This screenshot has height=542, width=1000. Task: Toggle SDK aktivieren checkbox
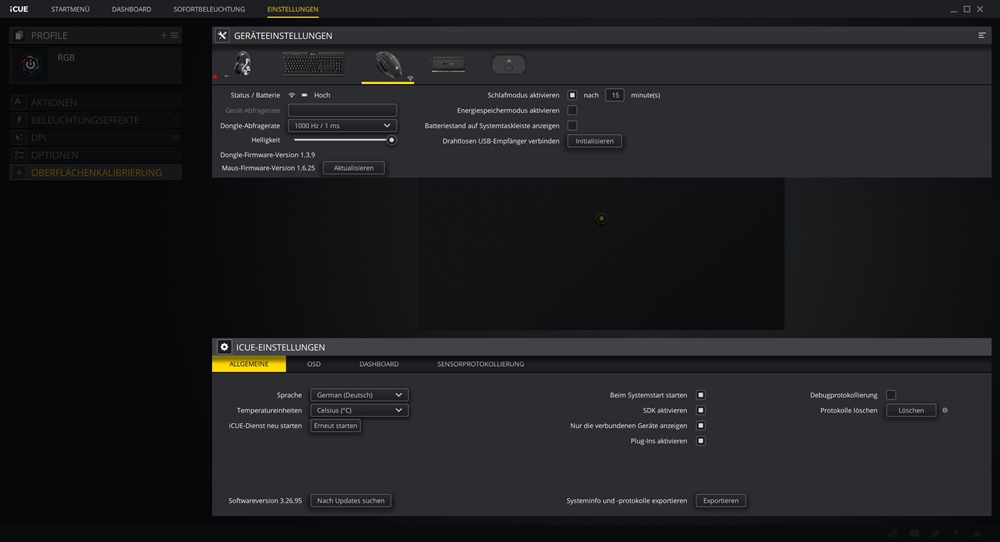(700, 411)
